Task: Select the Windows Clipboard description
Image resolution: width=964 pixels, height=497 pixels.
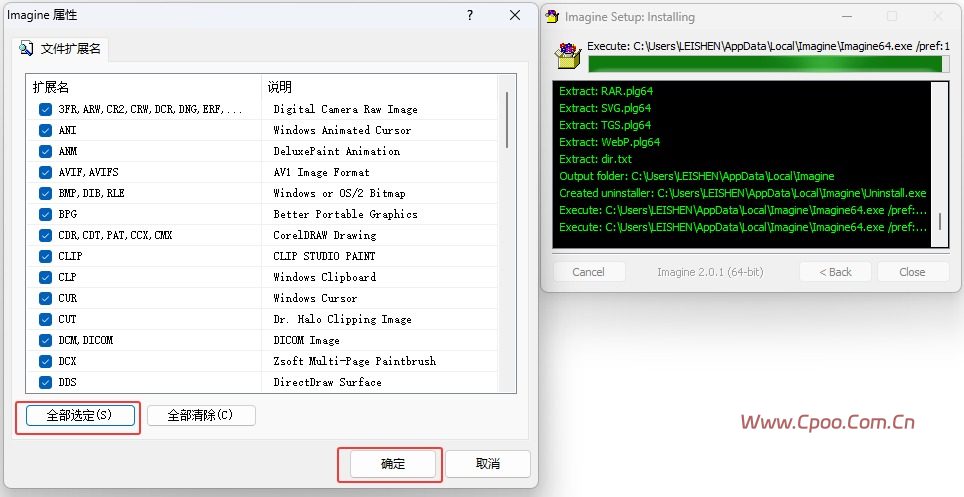Action: click(325, 277)
